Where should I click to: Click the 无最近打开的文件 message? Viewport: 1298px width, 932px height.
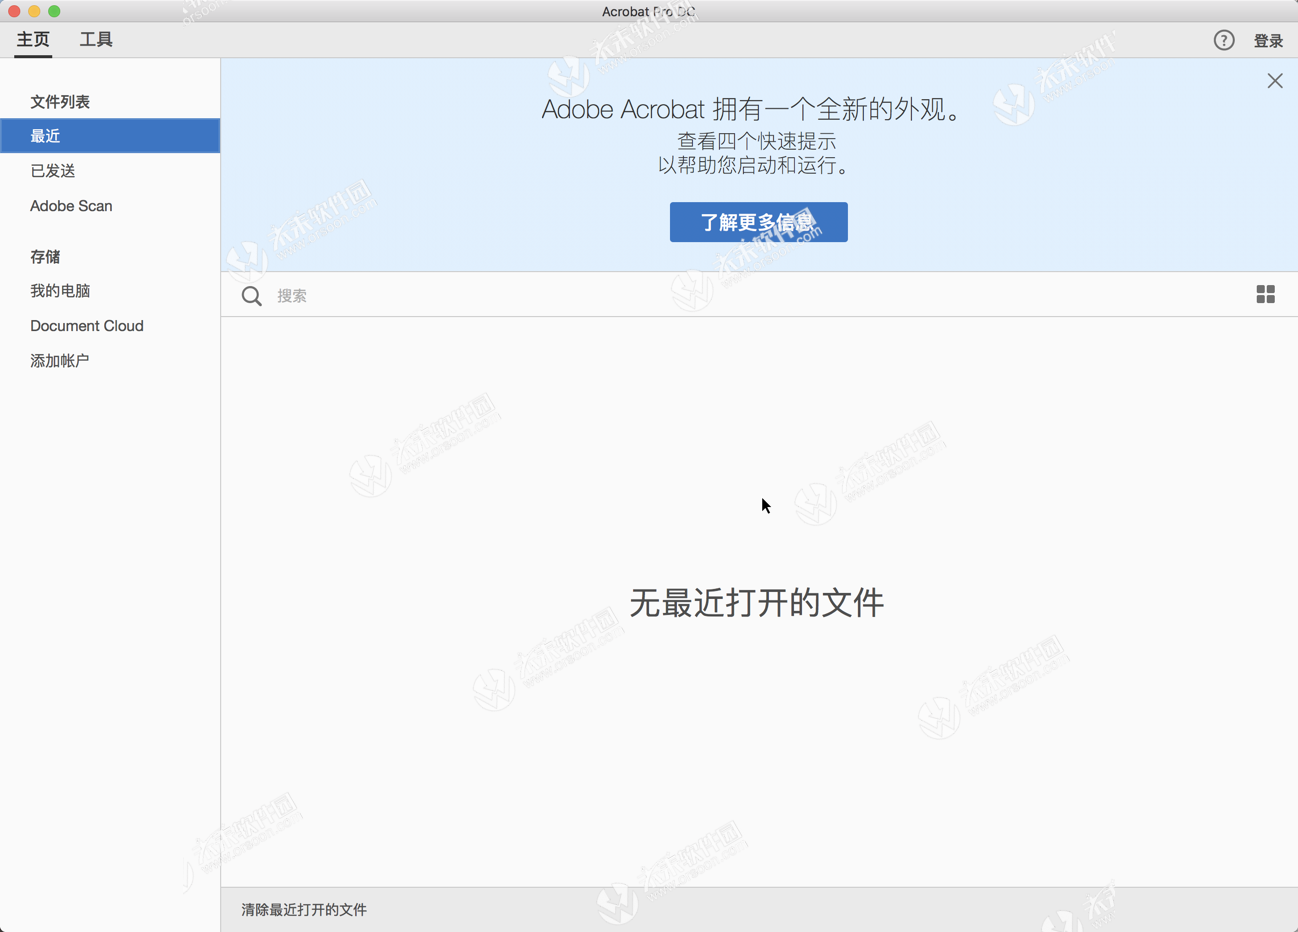(x=757, y=603)
